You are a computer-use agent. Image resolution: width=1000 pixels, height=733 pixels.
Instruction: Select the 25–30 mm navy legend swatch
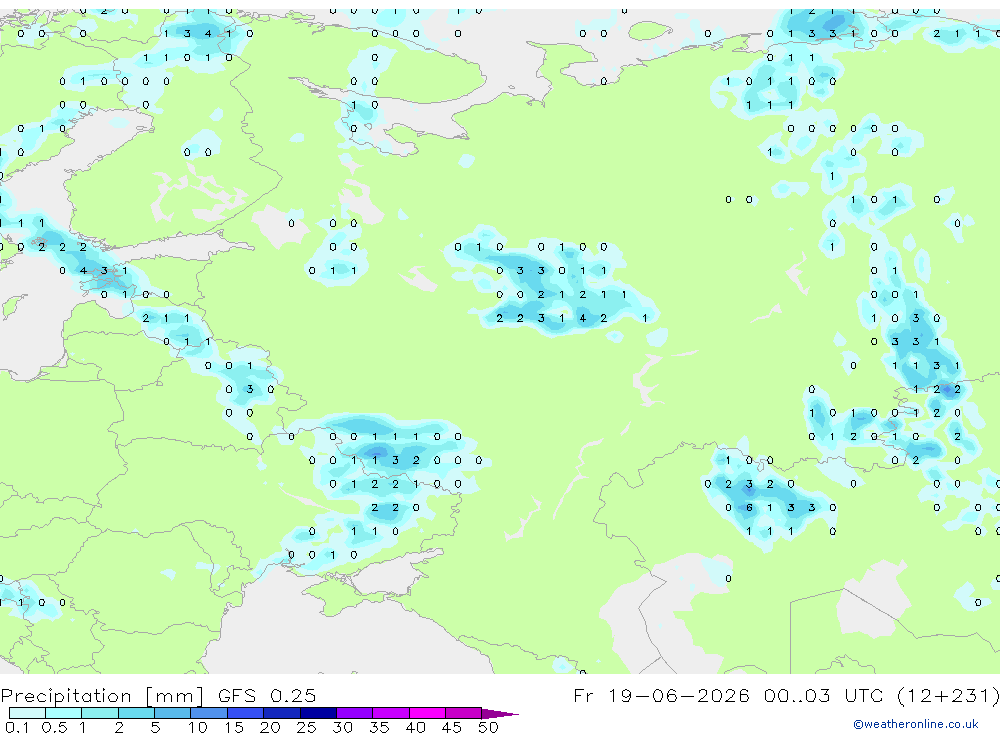tap(318, 713)
